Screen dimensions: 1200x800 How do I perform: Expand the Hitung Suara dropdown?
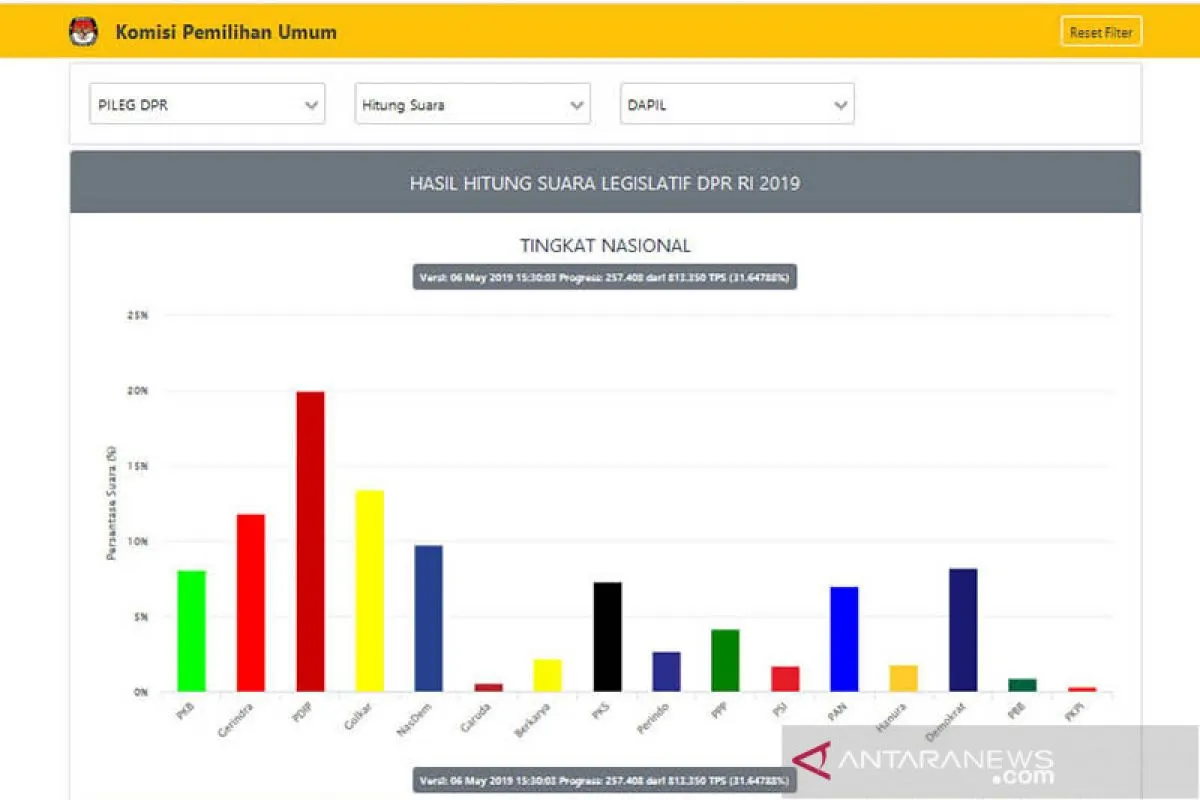coord(472,104)
